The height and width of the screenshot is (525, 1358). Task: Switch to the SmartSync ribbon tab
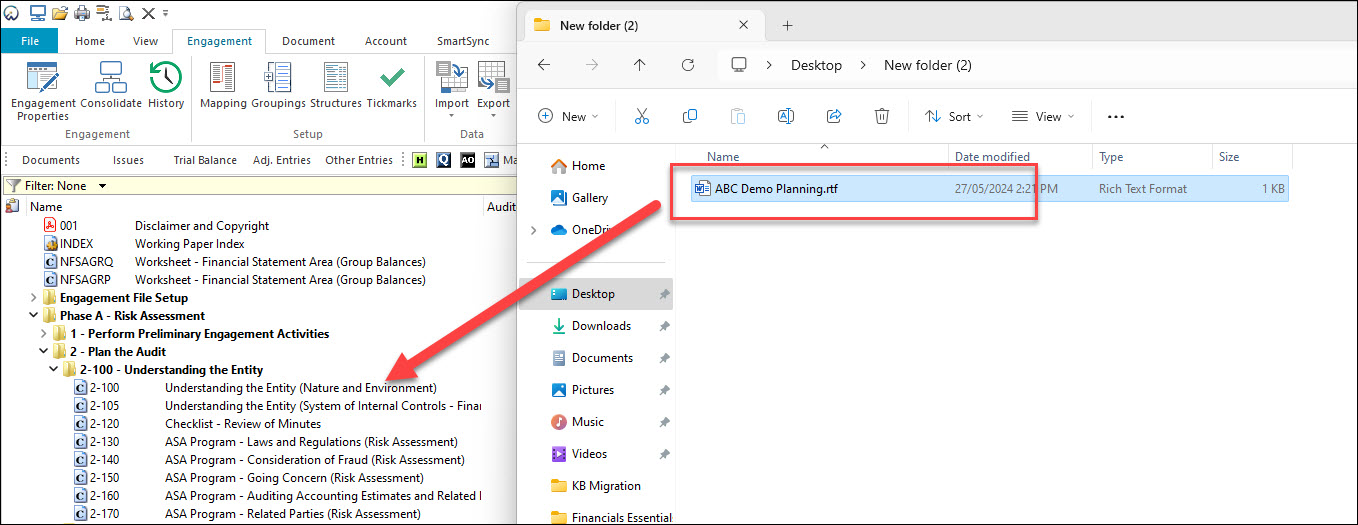click(x=463, y=41)
